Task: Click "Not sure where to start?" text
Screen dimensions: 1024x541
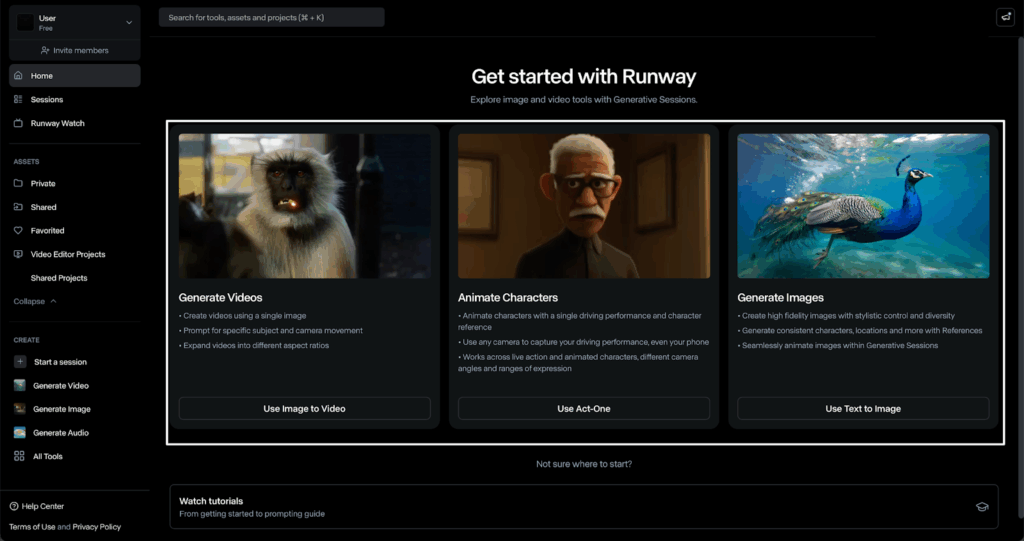Action: coord(584,464)
